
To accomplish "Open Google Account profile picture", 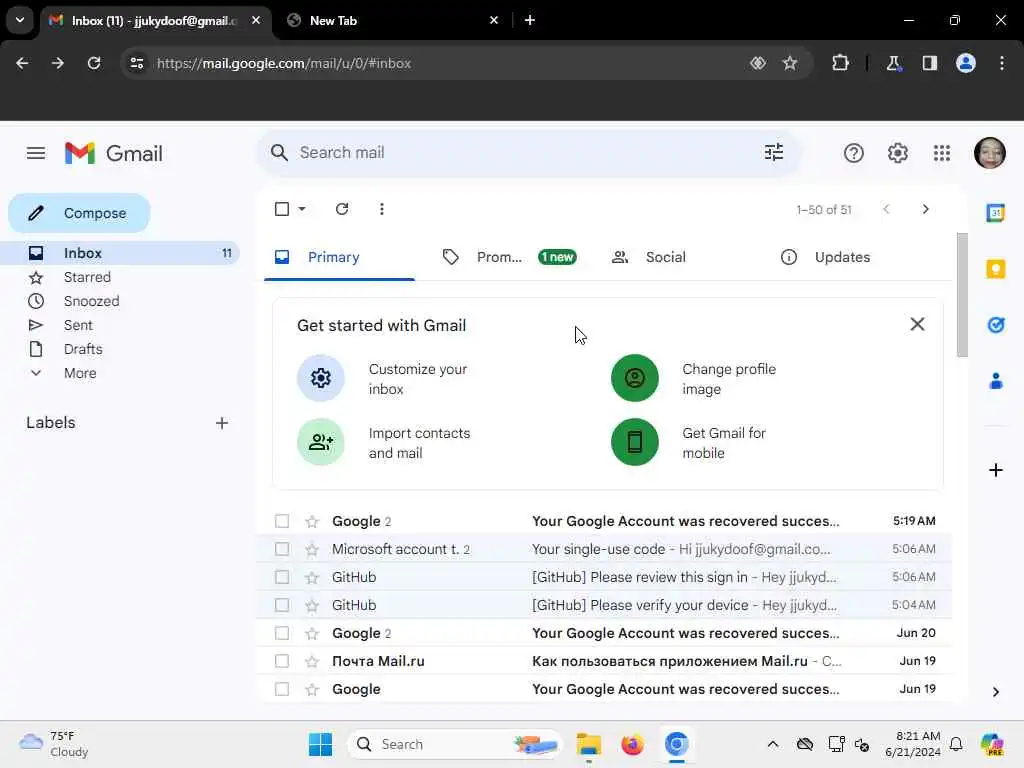I will [x=989, y=153].
